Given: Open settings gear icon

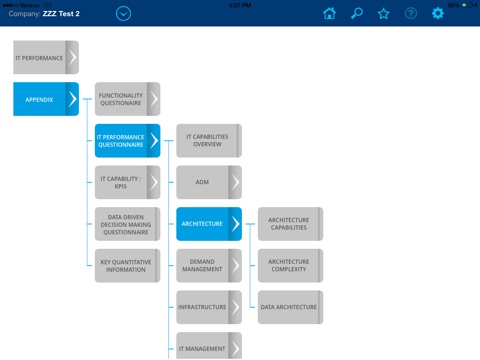Looking at the screenshot, I should coord(438,14).
